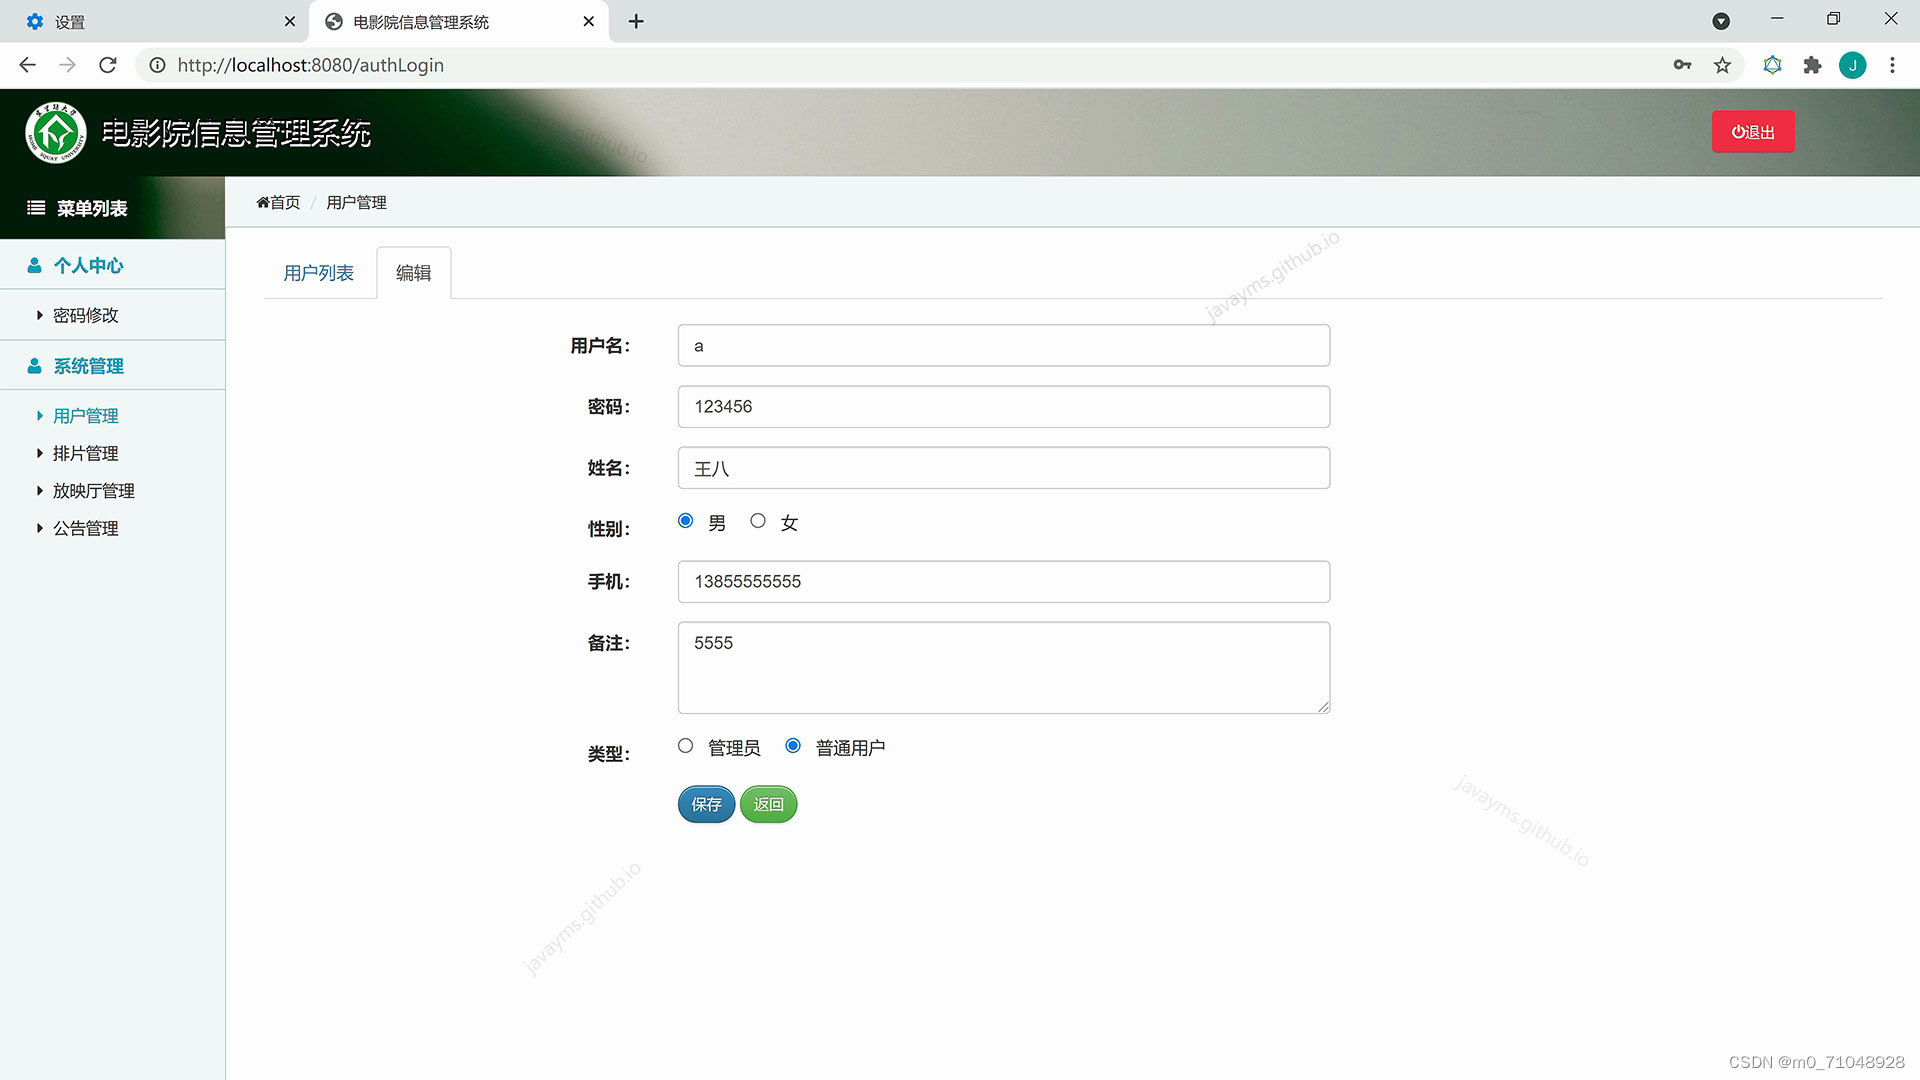Click the 系统管理 user icon
Viewport: 1920px width, 1080px height.
[x=34, y=366]
